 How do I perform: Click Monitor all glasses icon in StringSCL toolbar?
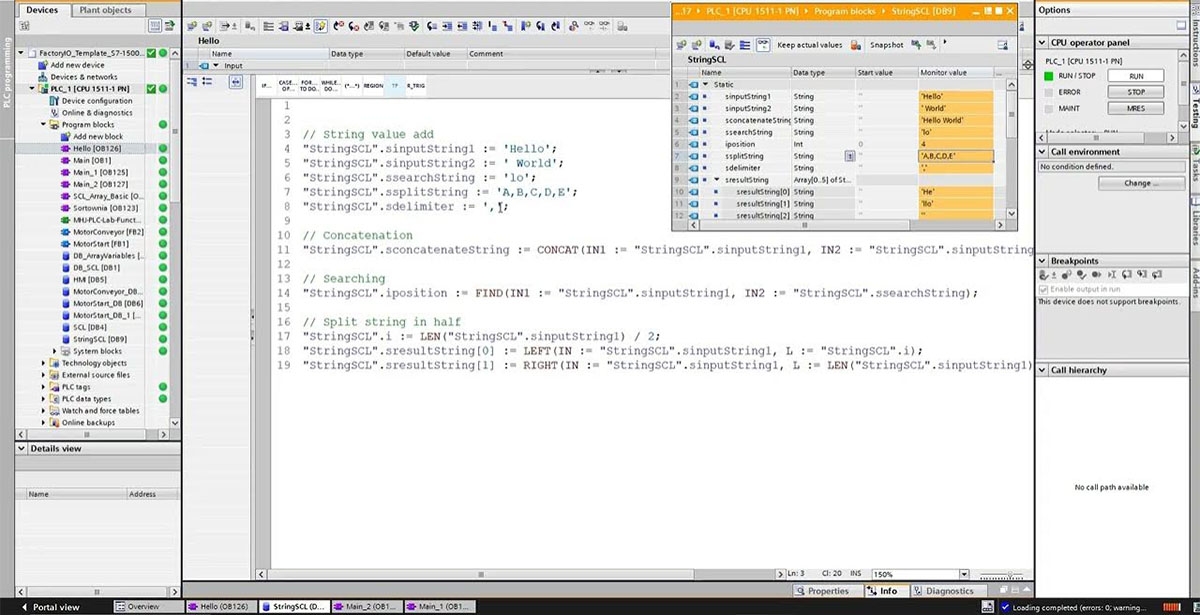coord(763,45)
